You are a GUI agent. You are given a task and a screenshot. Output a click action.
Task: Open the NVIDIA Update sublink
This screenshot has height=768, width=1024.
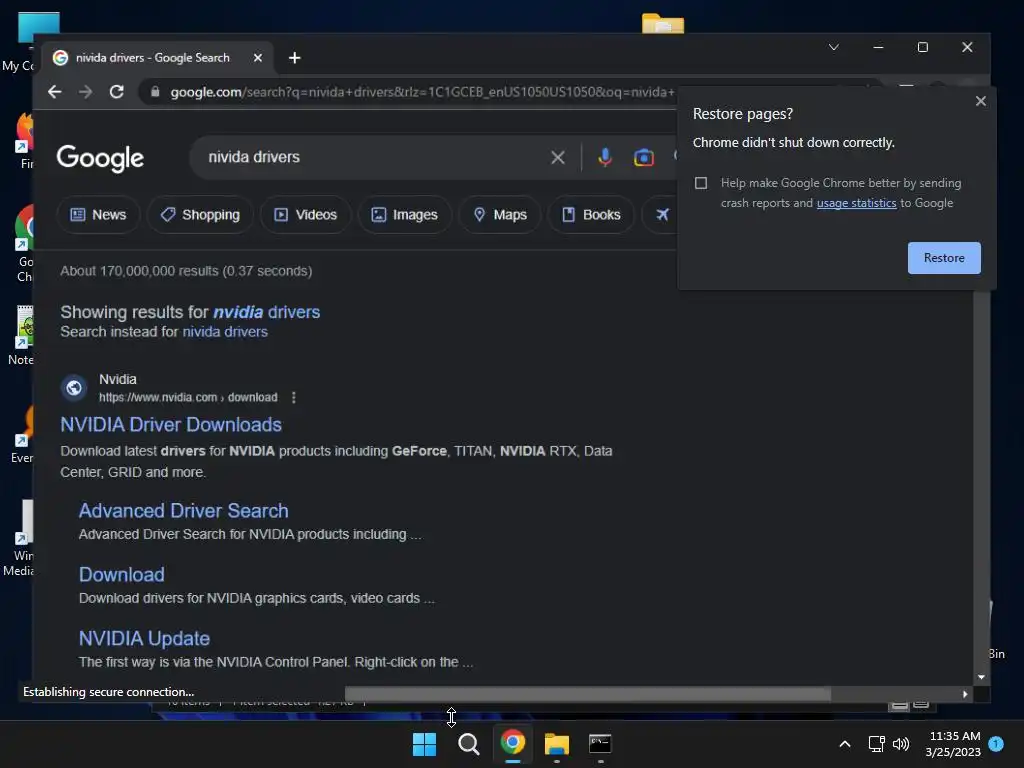pyautogui.click(x=144, y=639)
